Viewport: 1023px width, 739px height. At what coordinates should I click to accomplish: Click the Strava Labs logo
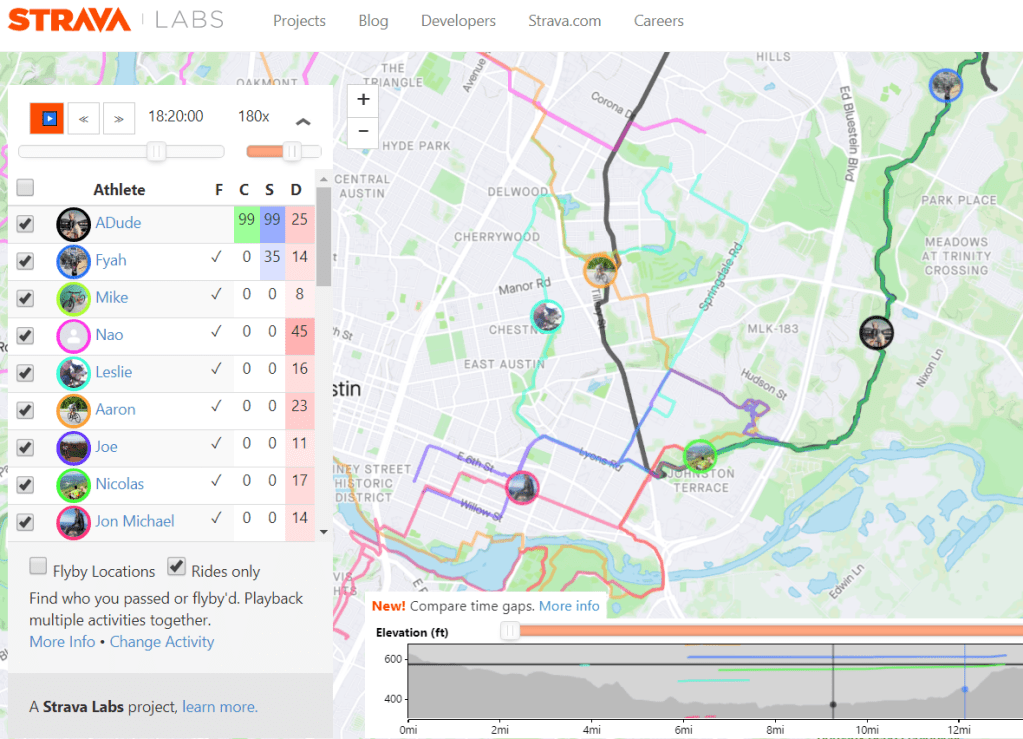116,20
